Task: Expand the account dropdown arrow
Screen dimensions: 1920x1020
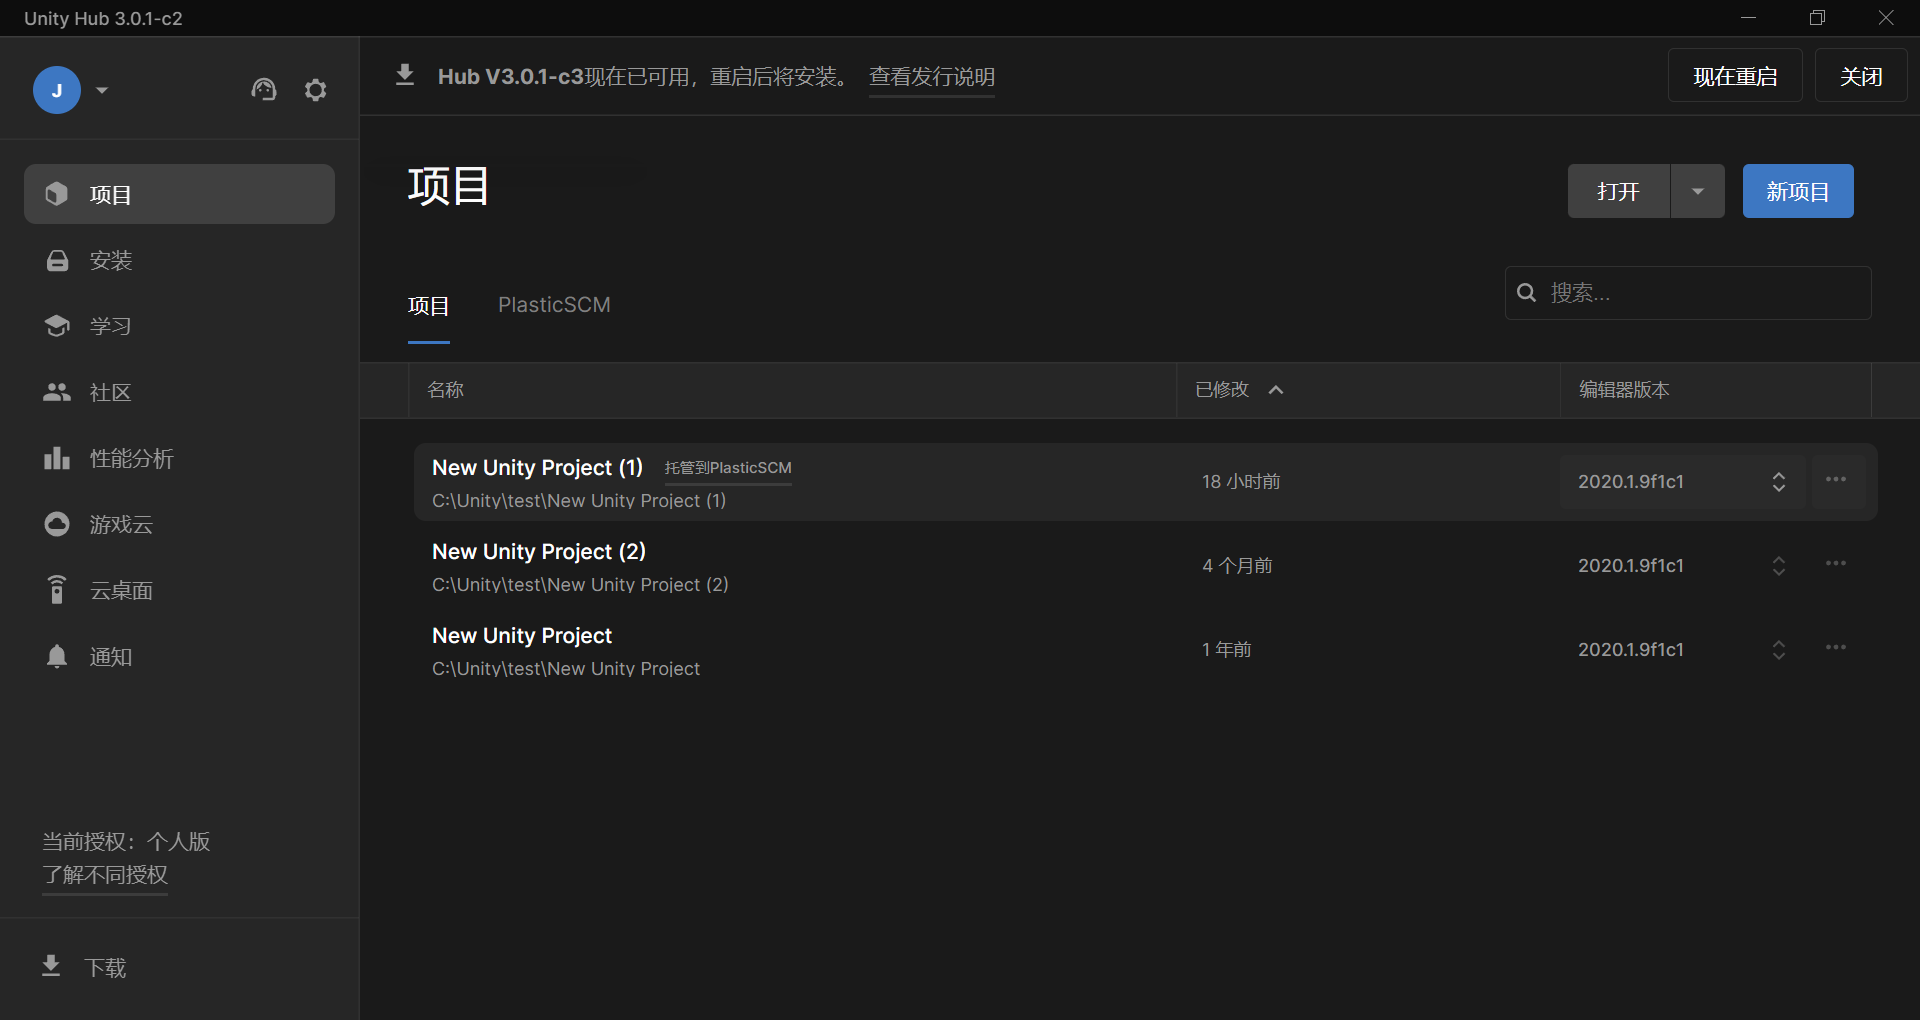Action: (x=102, y=90)
